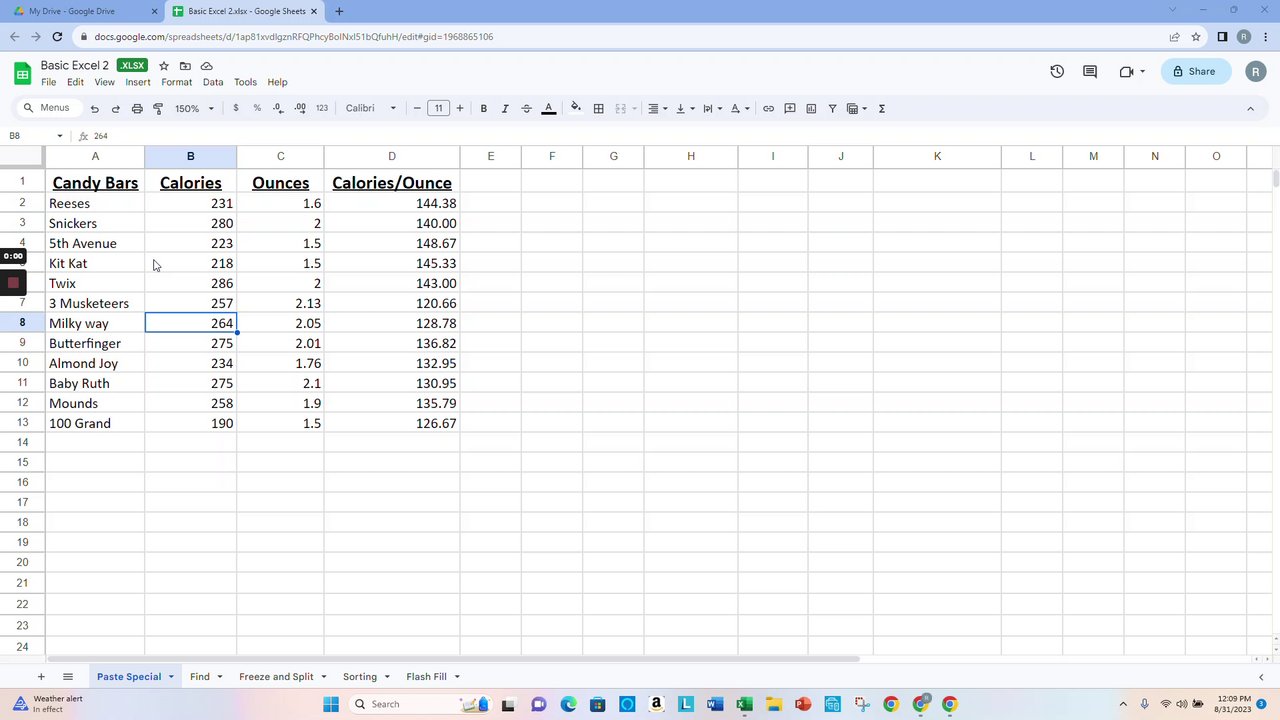Image resolution: width=1280 pixels, height=720 pixels.
Task: Toggle italic formatting
Action: 505,108
